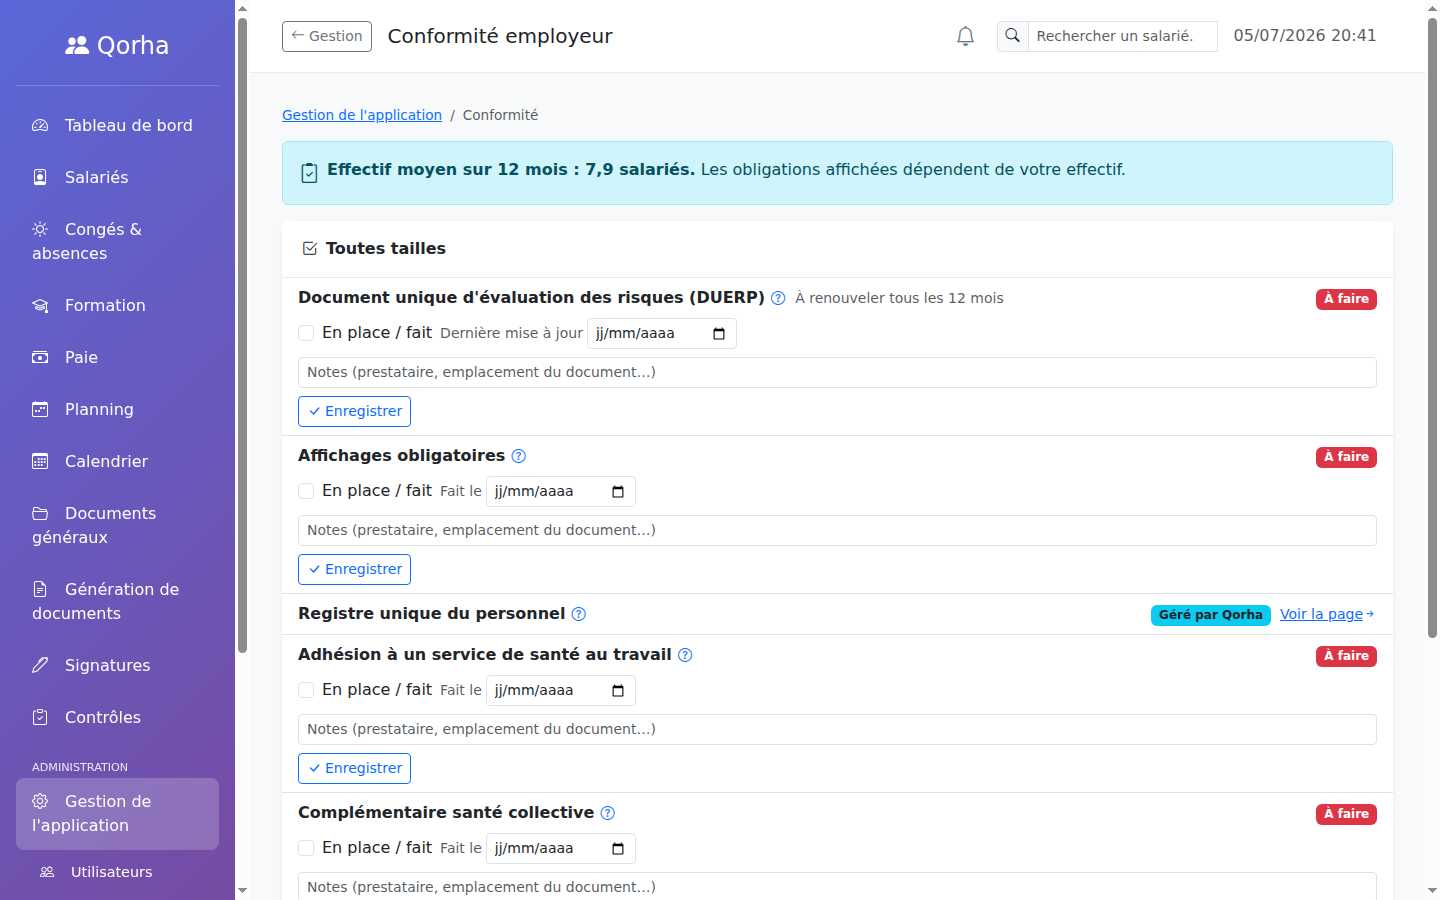
Task: Click help icon next to Registre unique du personnel
Action: click(578, 614)
